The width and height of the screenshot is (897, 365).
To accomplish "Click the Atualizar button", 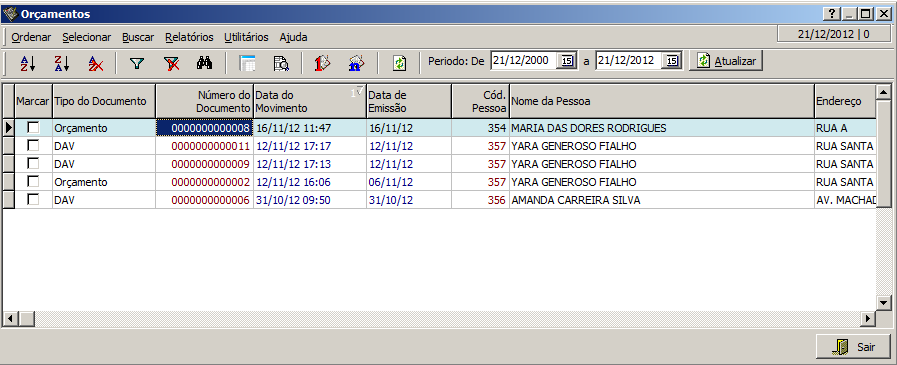I will tap(726, 61).
